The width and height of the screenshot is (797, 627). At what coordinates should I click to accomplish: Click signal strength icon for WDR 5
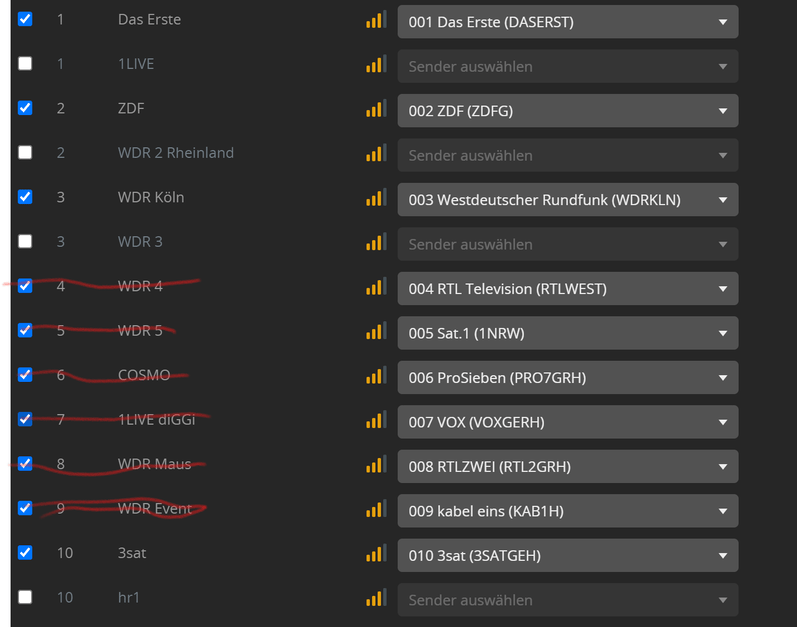376,331
